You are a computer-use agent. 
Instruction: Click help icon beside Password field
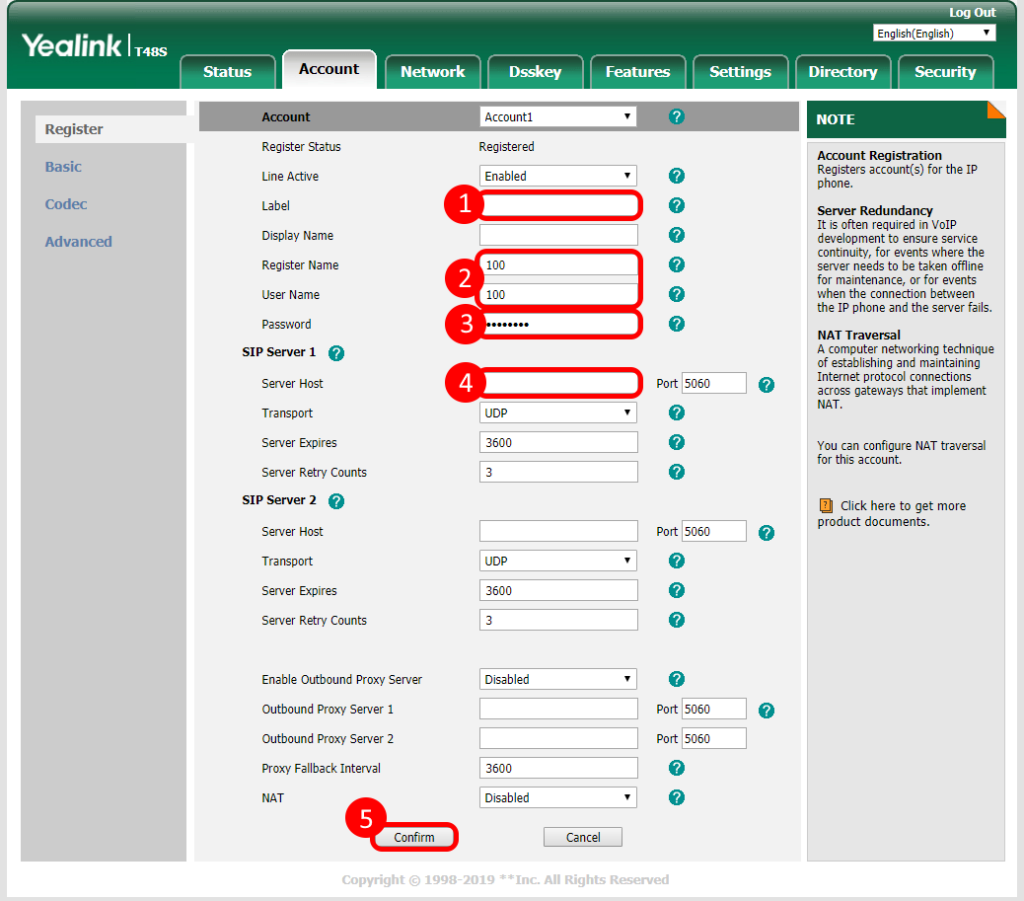click(x=676, y=324)
